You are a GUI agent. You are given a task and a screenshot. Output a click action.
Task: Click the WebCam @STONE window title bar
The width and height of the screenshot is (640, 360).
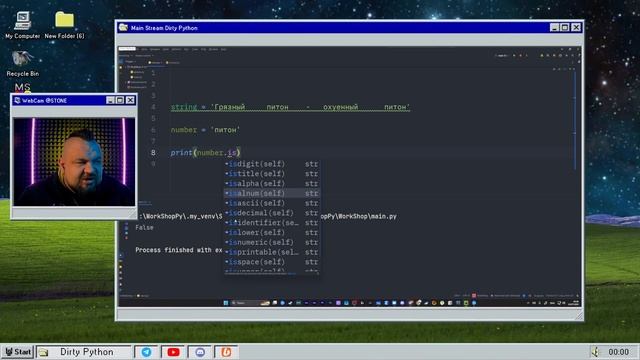(x=73, y=100)
